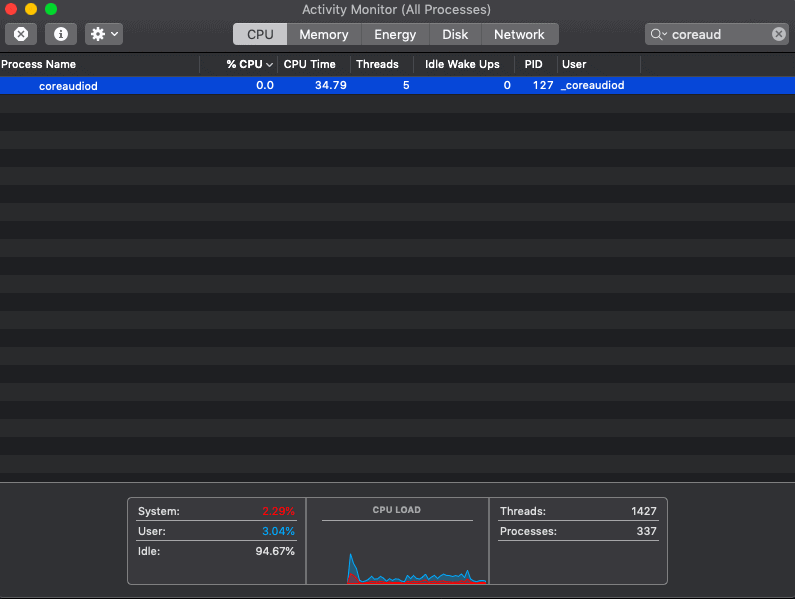Clear the search field with the X icon

coord(778,34)
